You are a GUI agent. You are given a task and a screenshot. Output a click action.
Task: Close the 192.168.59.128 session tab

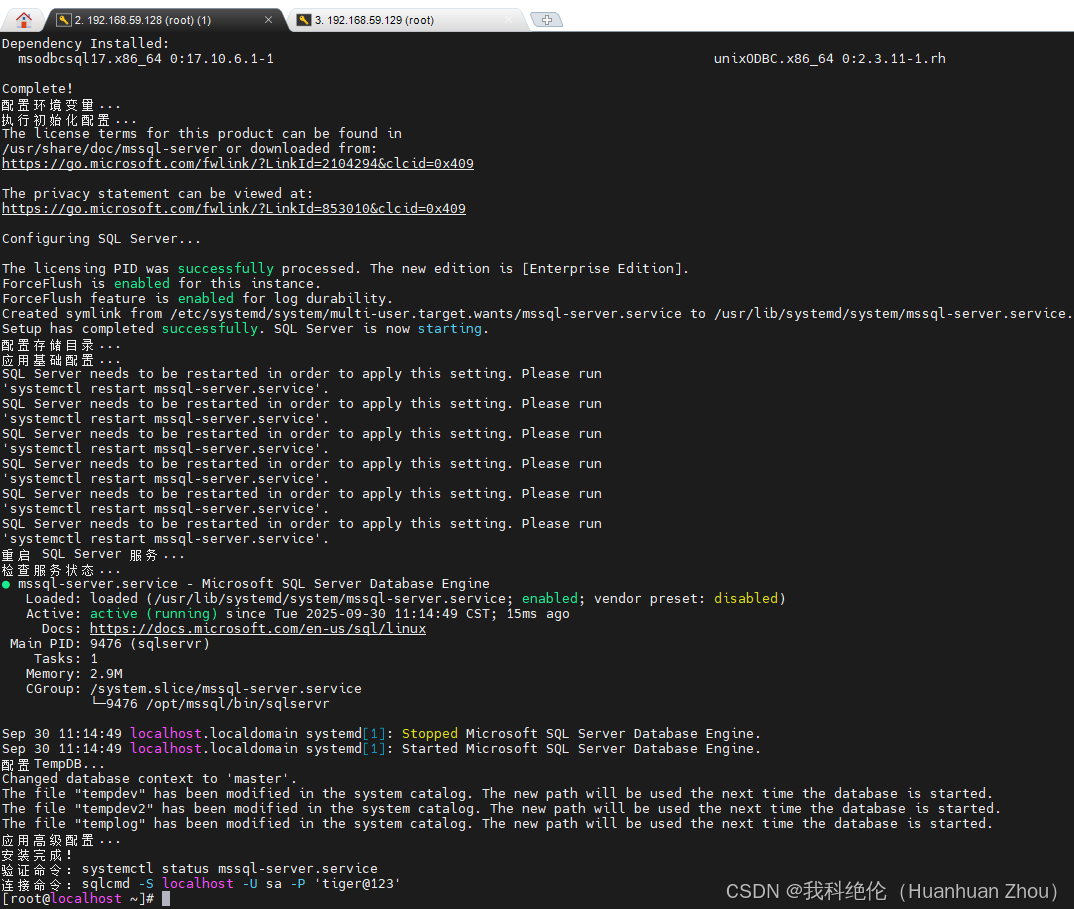pyautogui.click(x=268, y=20)
